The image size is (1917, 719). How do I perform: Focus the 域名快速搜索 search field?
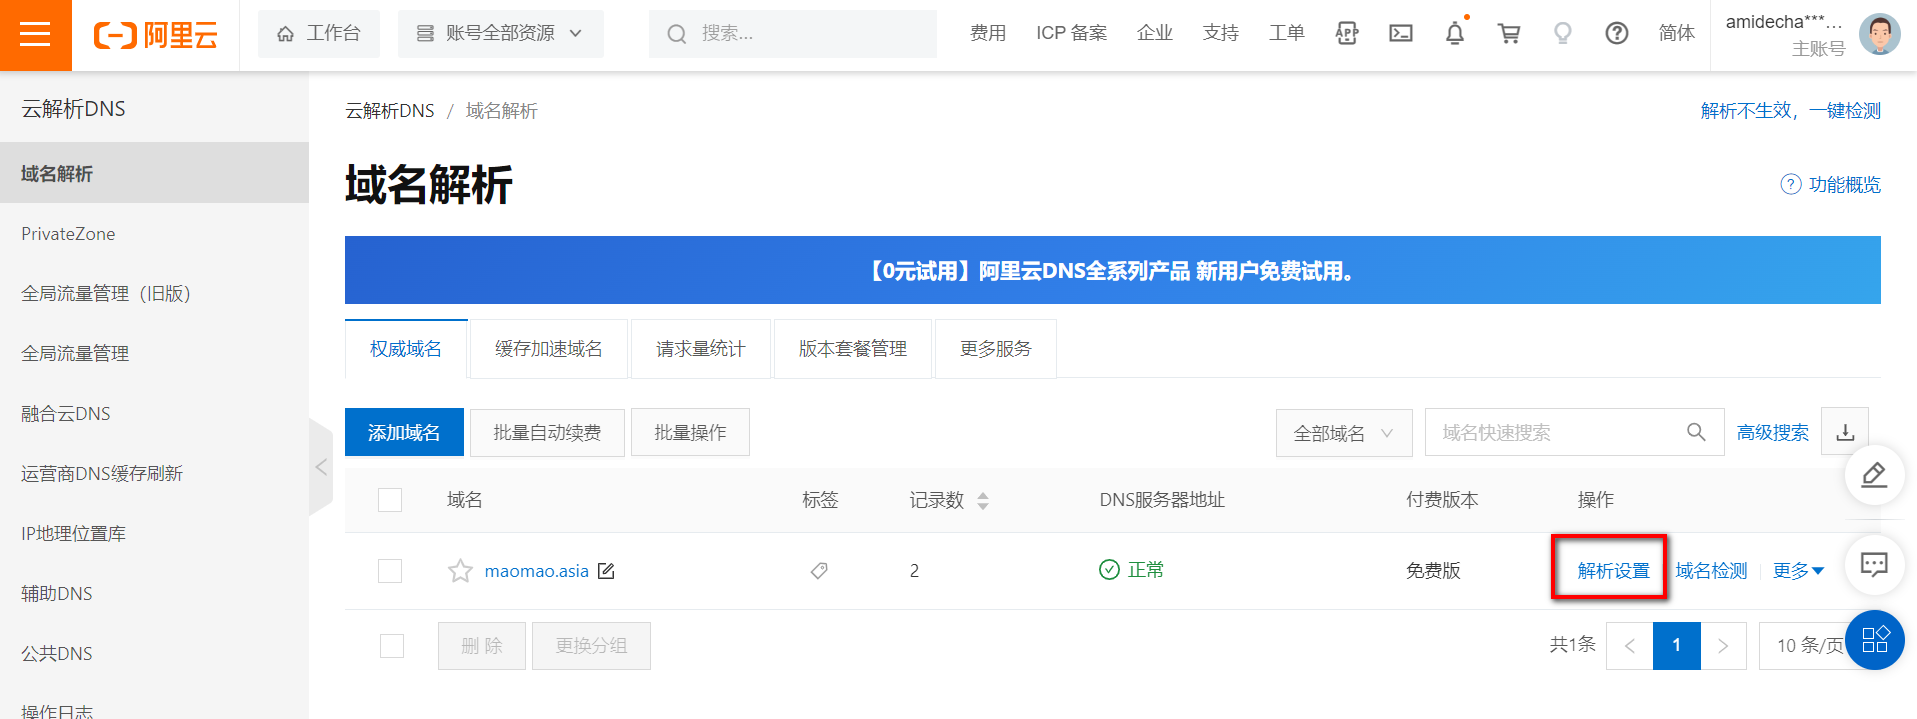tap(1555, 433)
